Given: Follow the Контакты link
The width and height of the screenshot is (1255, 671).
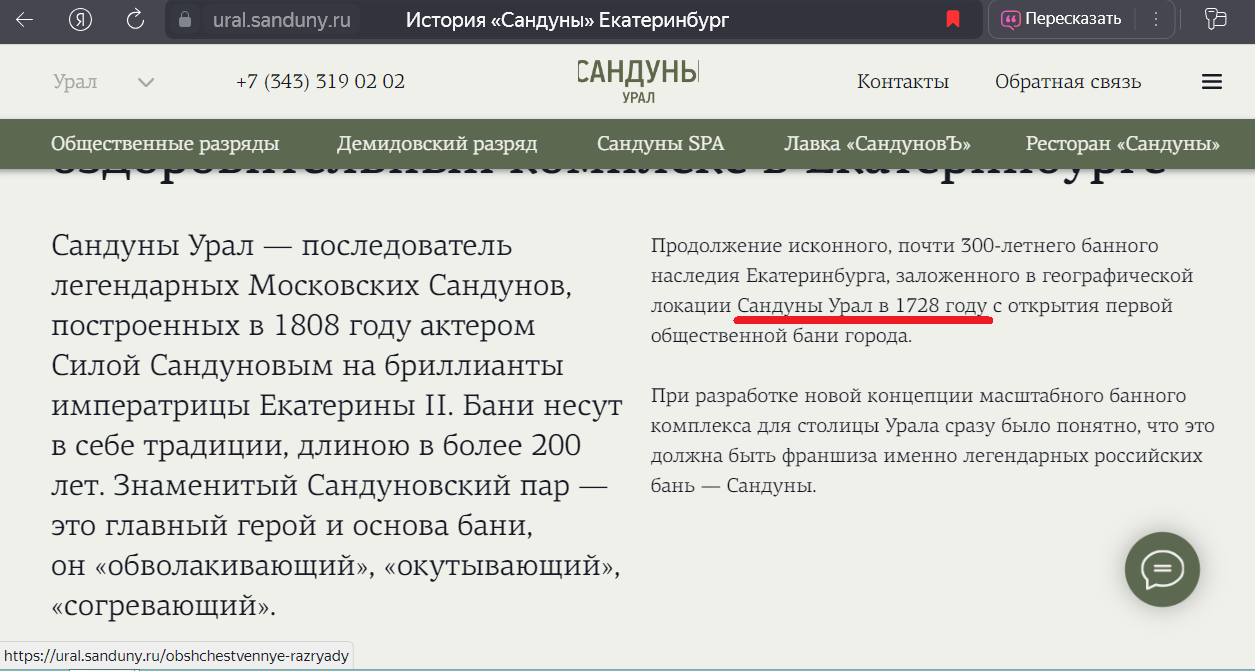Looking at the screenshot, I should (x=902, y=82).
